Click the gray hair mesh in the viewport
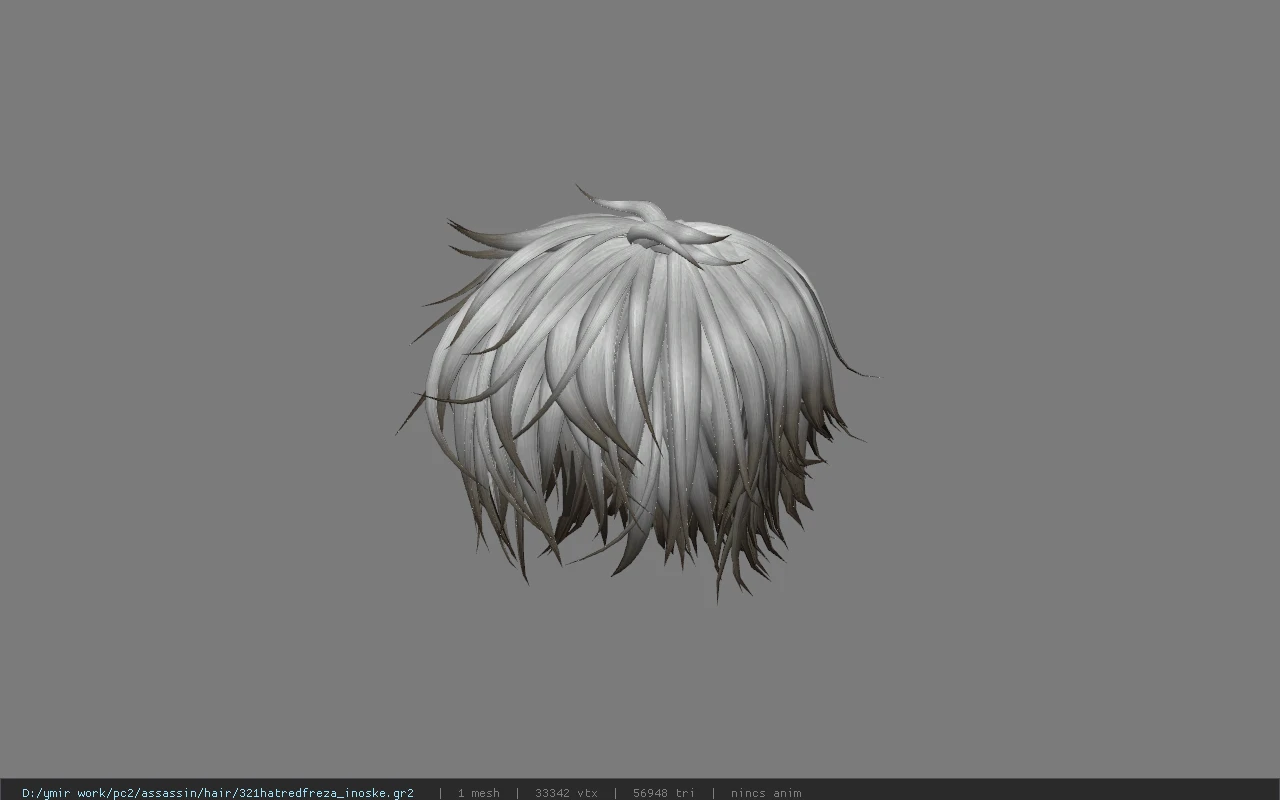This screenshot has height=800, width=1280. coord(637,392)
